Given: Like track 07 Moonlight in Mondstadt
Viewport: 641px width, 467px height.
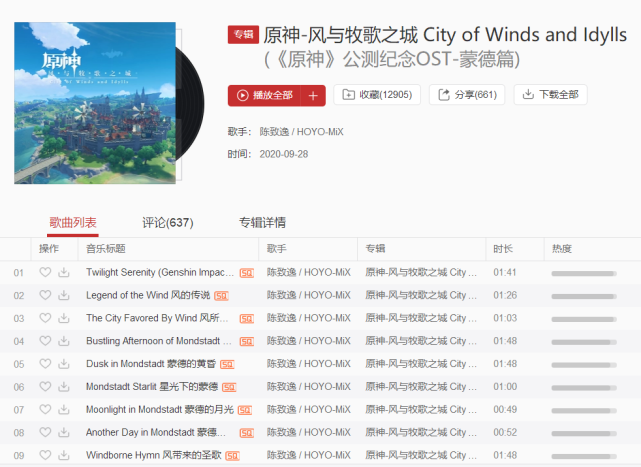Looking at the screenshot, I should 45,409.
